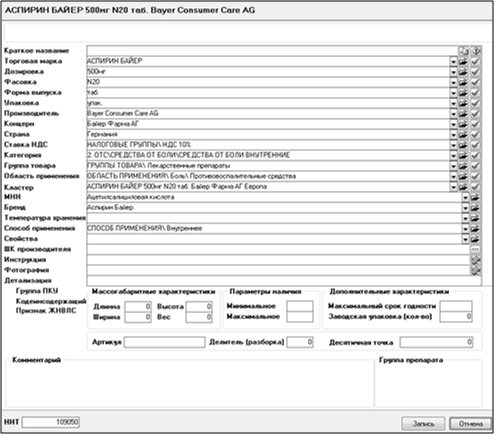Open folder icon for Температура хранения row
Image resolution: width=494 pixels, height=434 pixels.
click(475, 218)
